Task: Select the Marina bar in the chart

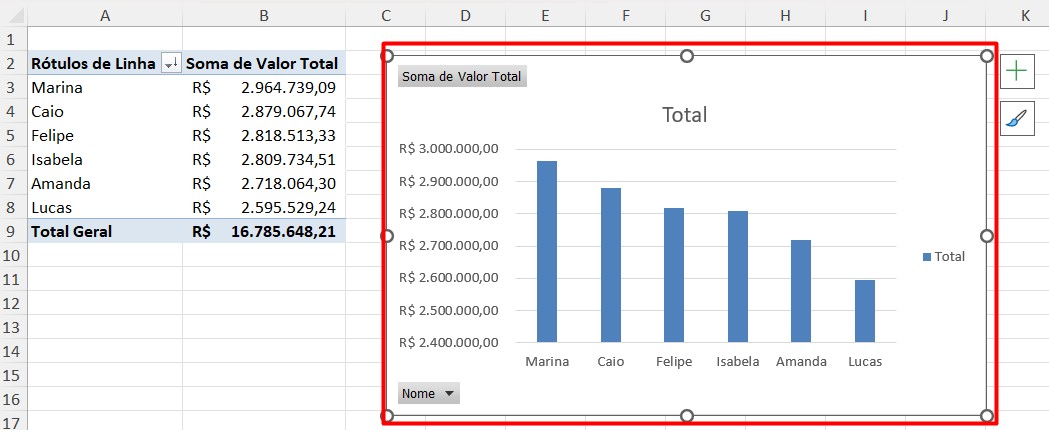Action: [547, 251]
